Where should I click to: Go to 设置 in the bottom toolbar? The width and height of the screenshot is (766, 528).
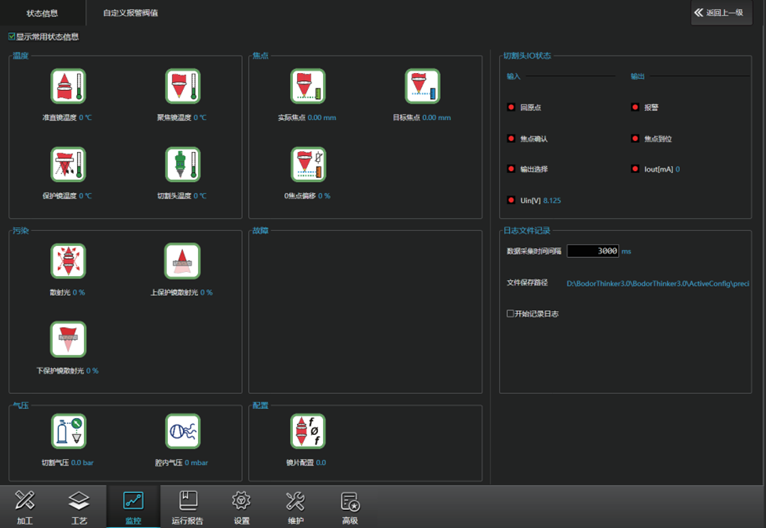241,506
